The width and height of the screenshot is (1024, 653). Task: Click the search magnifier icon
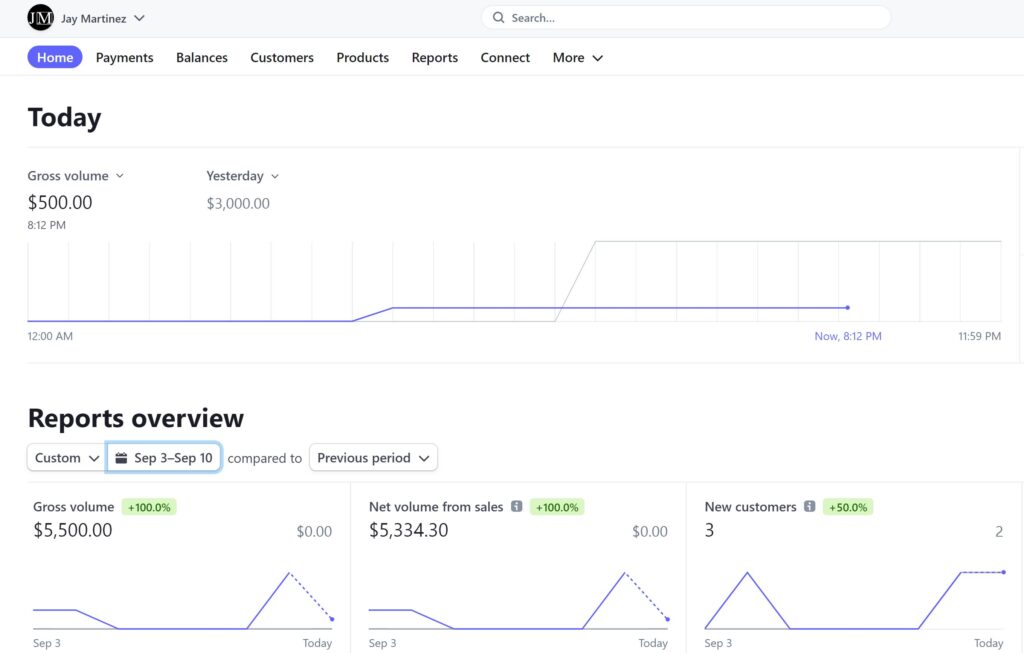pos(498,18)
